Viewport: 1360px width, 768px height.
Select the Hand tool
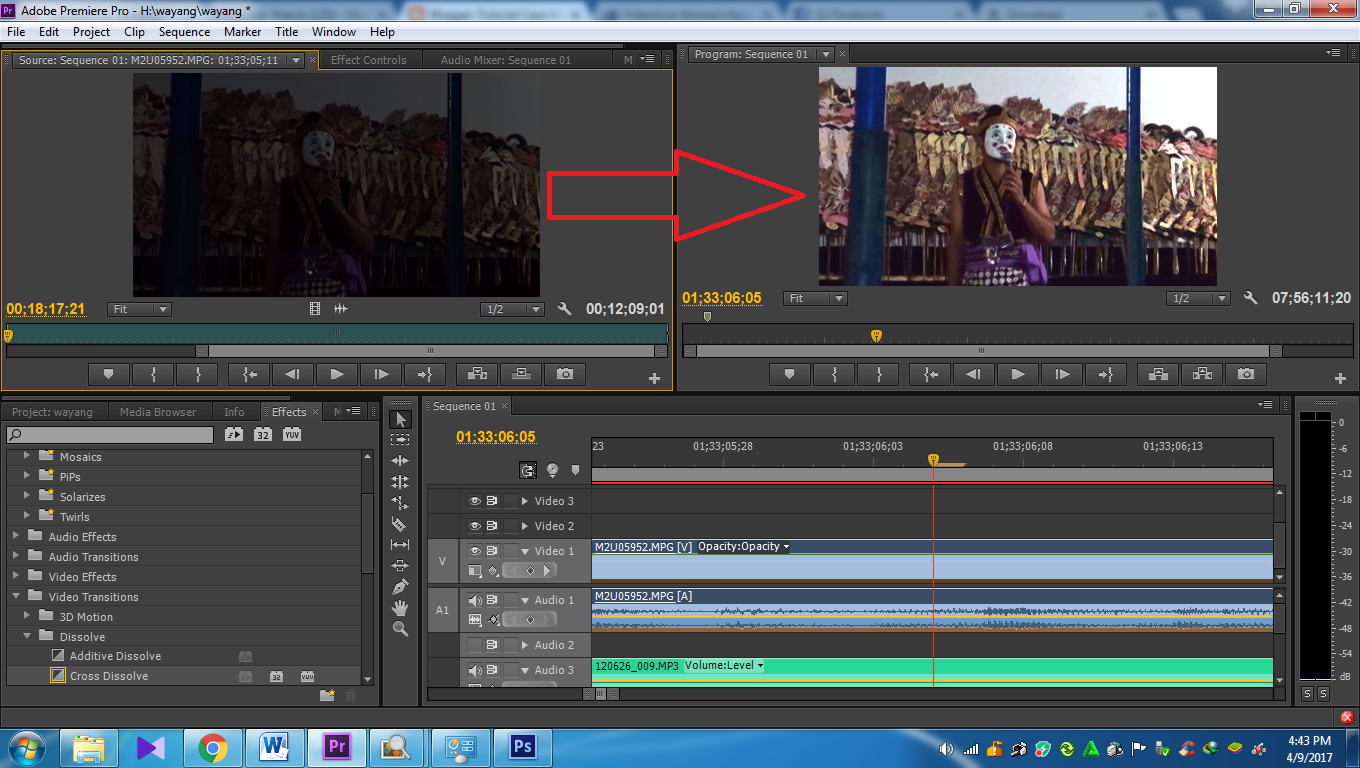400,607
